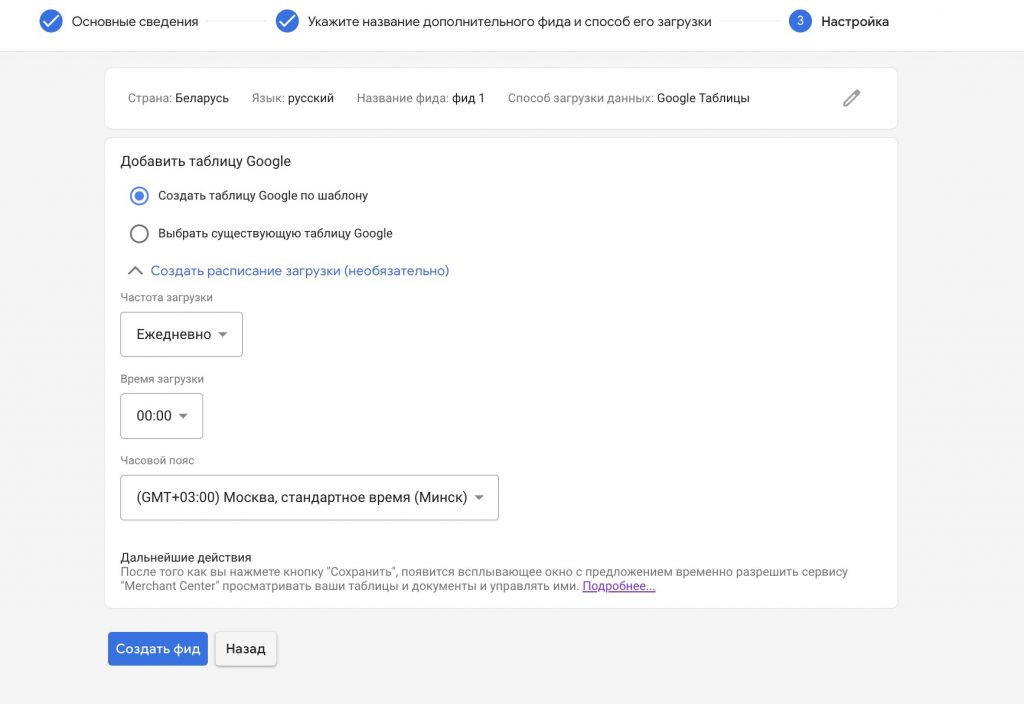Open the Время загрузки dropdown showing 00:00
This screenshot has width=1024, height=704.
tap(161, 416)
